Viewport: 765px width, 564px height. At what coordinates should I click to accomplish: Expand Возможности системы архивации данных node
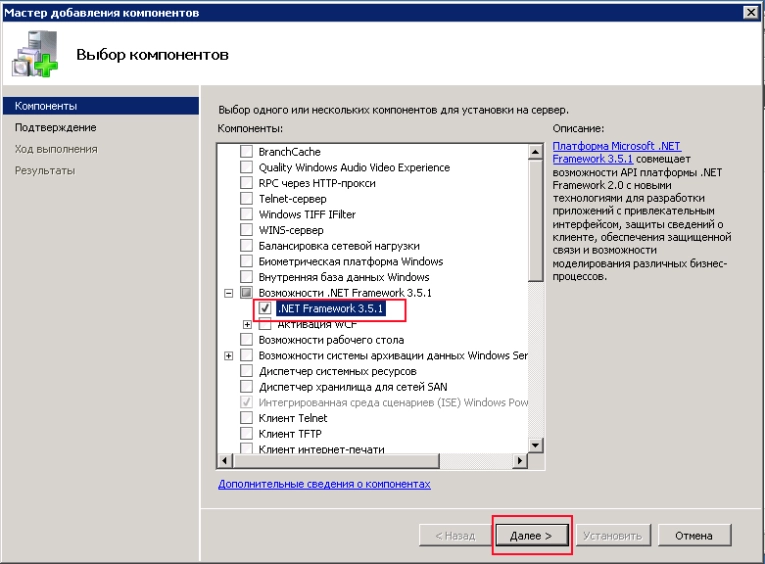coord(228,356)
